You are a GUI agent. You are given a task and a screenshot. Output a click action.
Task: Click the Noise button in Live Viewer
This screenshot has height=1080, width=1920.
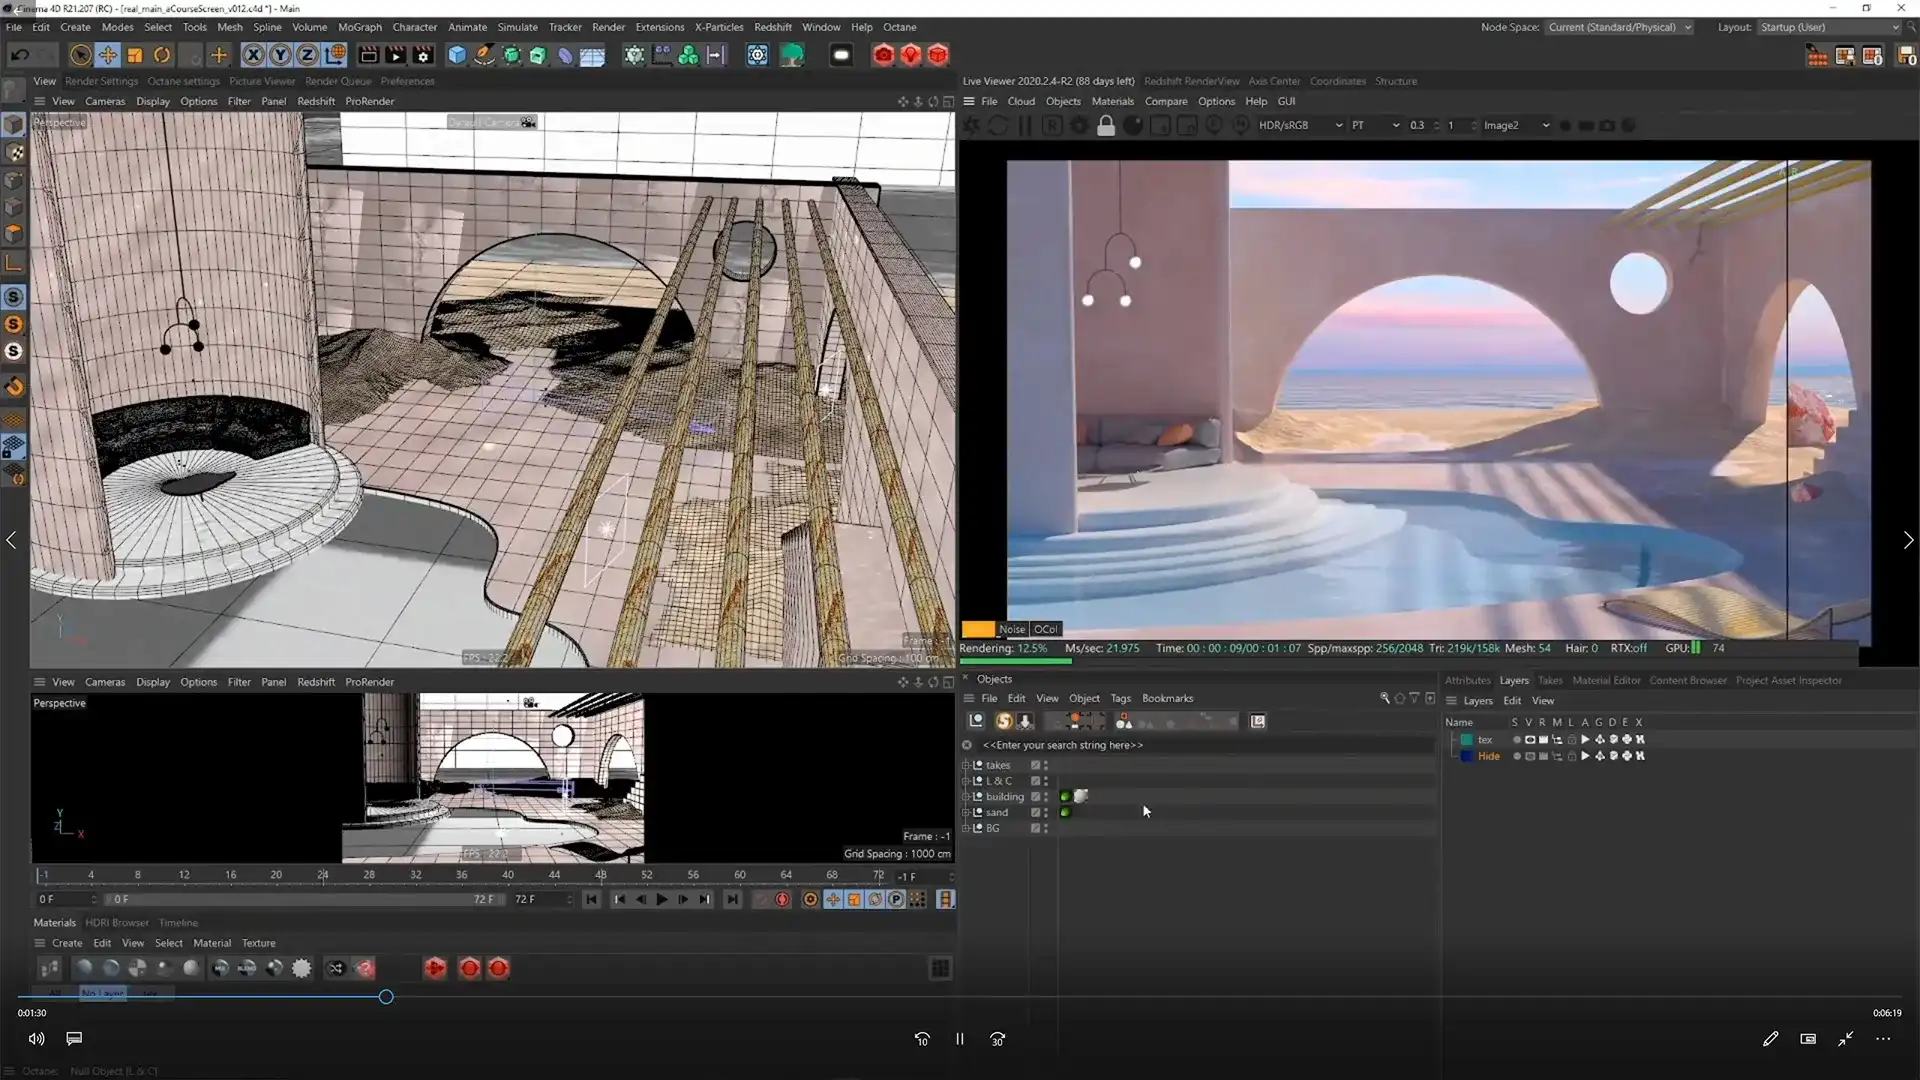[1012, 629]
